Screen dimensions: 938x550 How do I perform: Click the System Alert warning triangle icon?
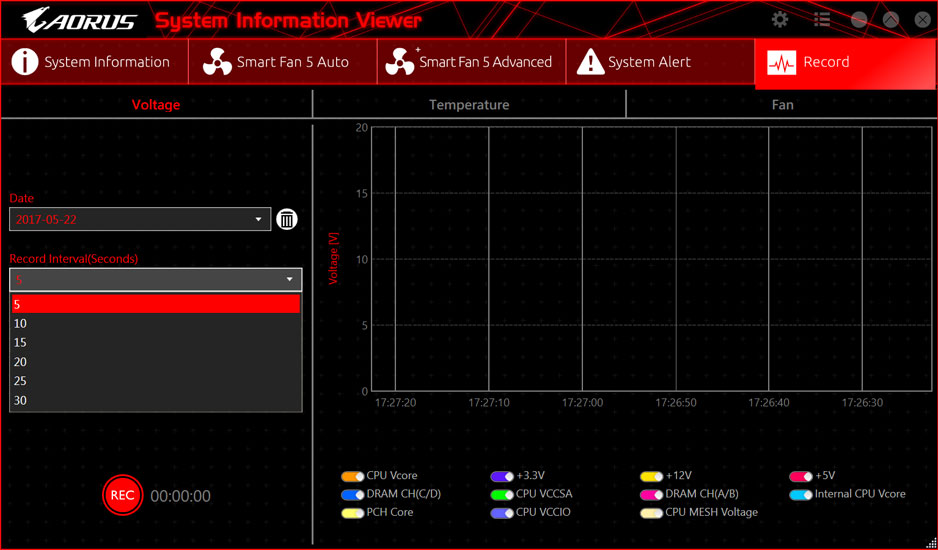591,62
